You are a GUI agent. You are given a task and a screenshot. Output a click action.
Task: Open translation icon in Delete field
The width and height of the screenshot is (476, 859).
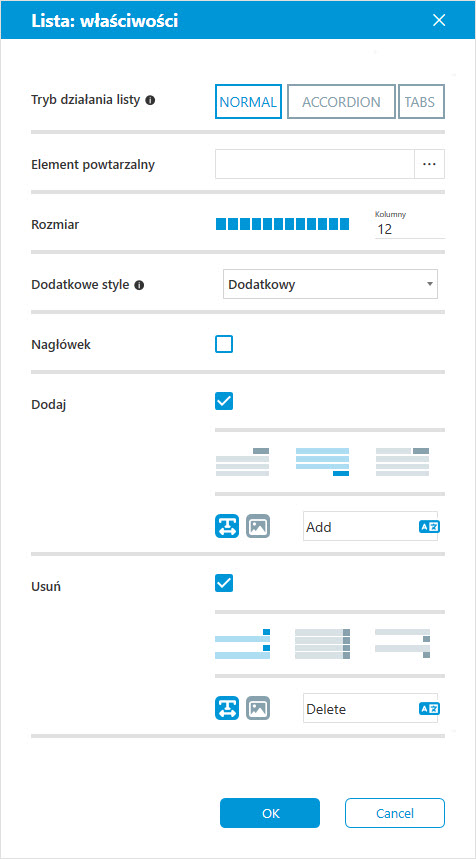429,708
